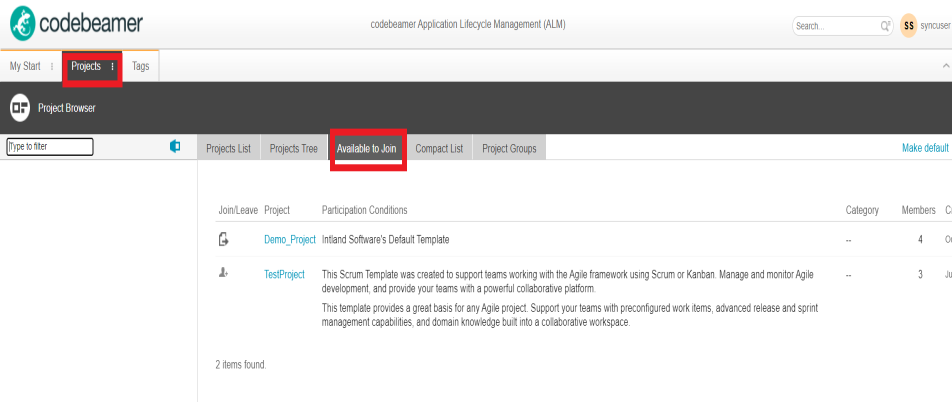This screenshot has height=402, width=952.
Task: Open the My Start three-dot menu
Action: [x=52, y=67]
